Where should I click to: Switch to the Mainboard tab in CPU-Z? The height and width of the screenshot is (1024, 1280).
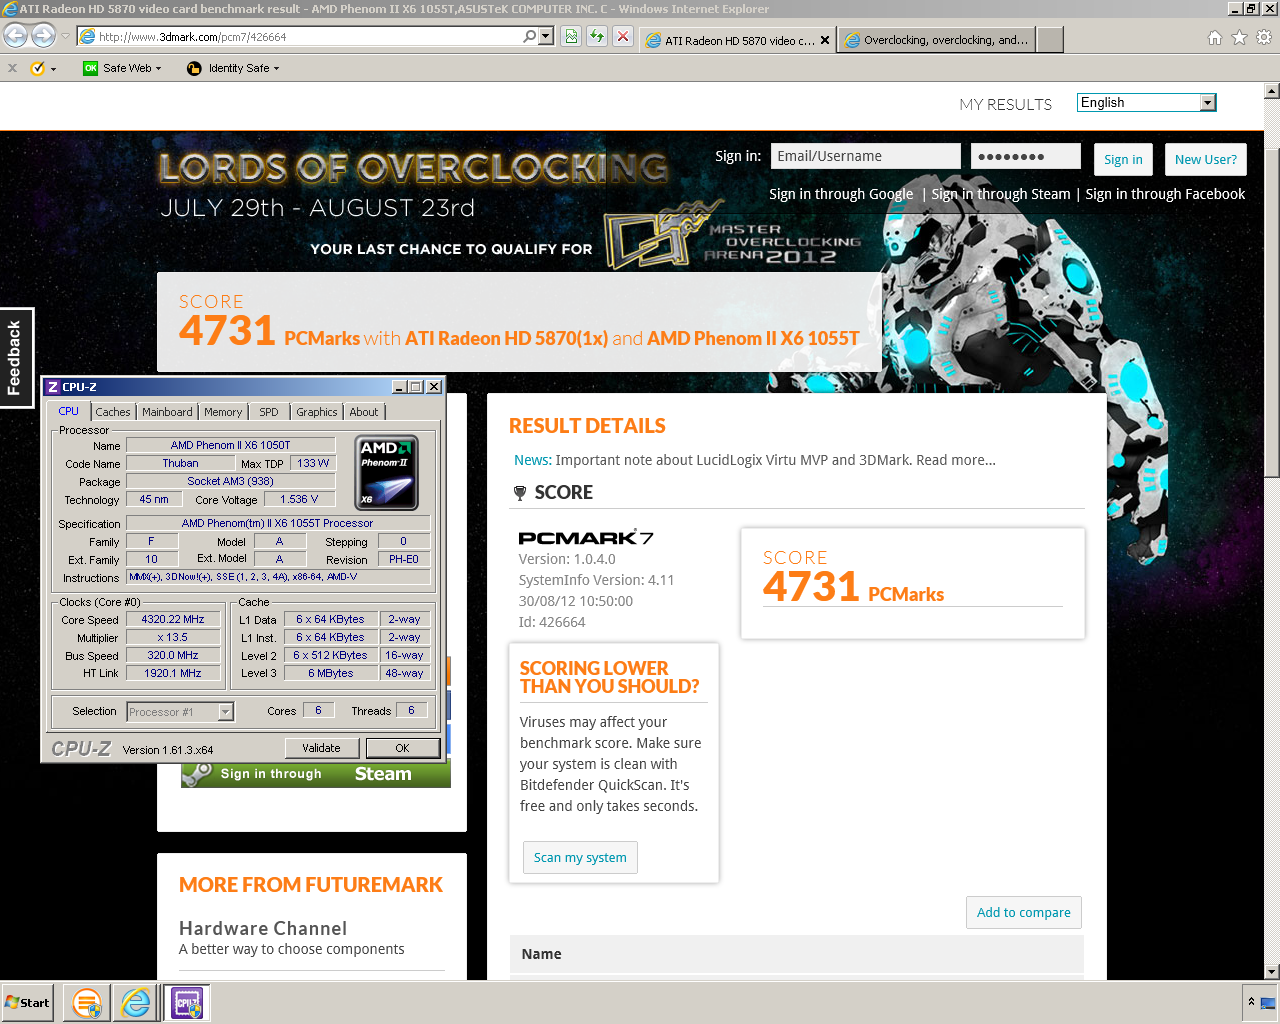click(x=167, y=412)
